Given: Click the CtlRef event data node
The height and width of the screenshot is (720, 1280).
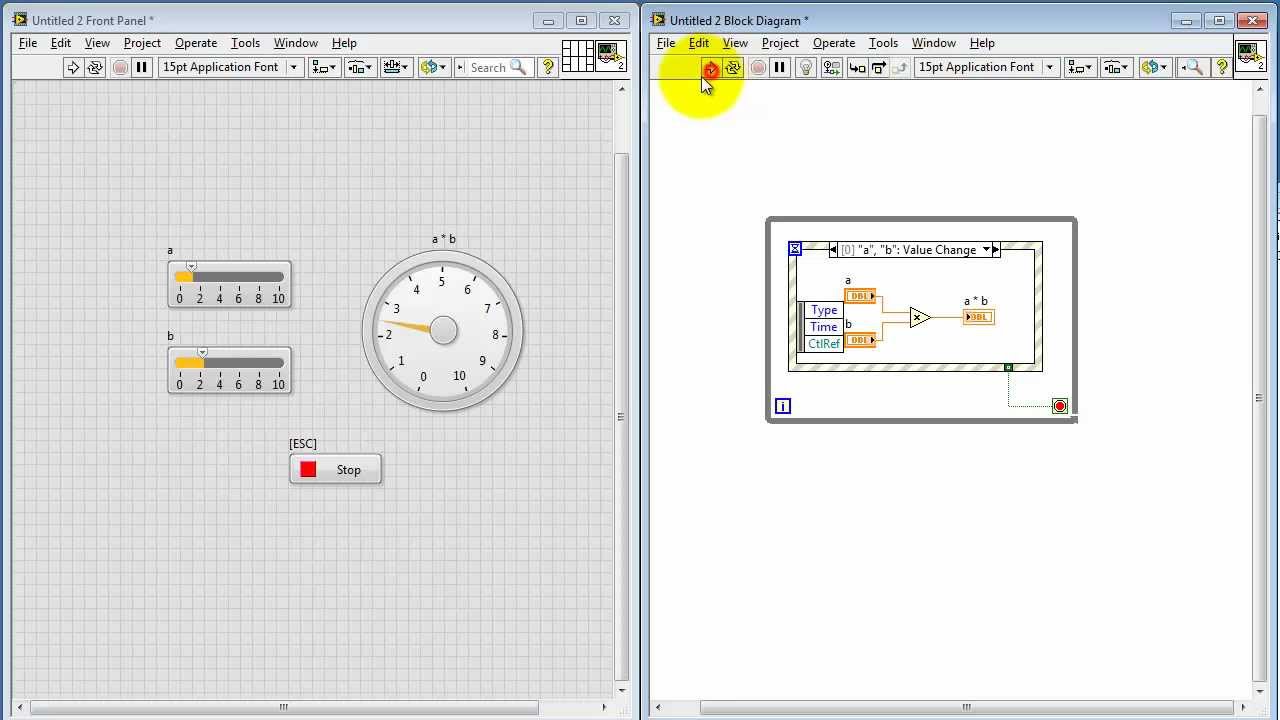Looking at the screenshot, I should [x=824, y=344].
